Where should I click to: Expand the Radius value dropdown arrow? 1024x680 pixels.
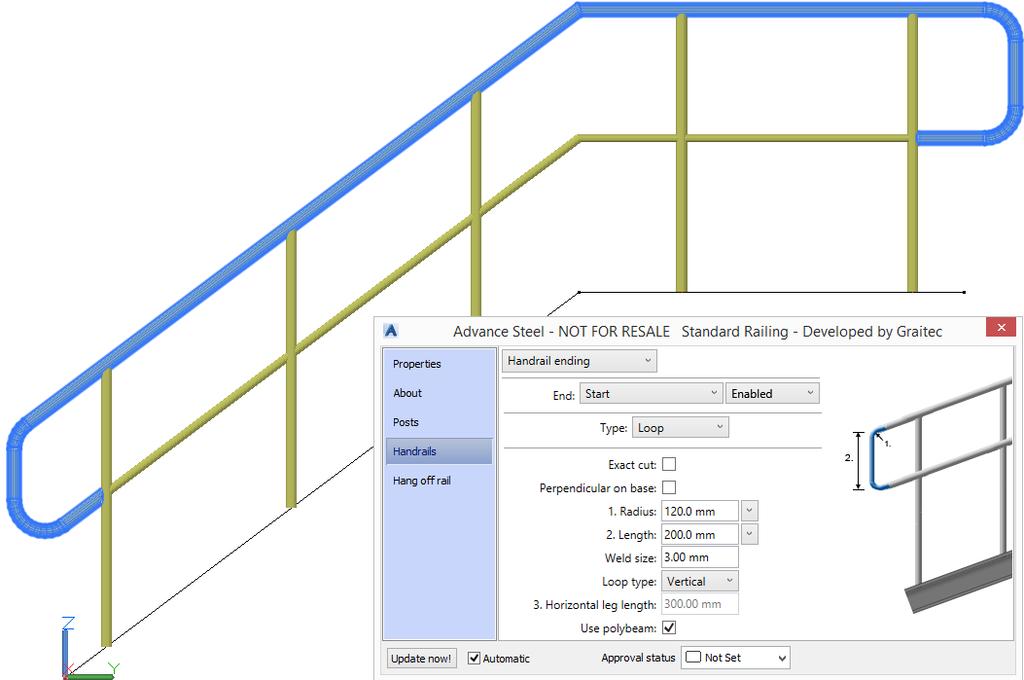[750, 511]
